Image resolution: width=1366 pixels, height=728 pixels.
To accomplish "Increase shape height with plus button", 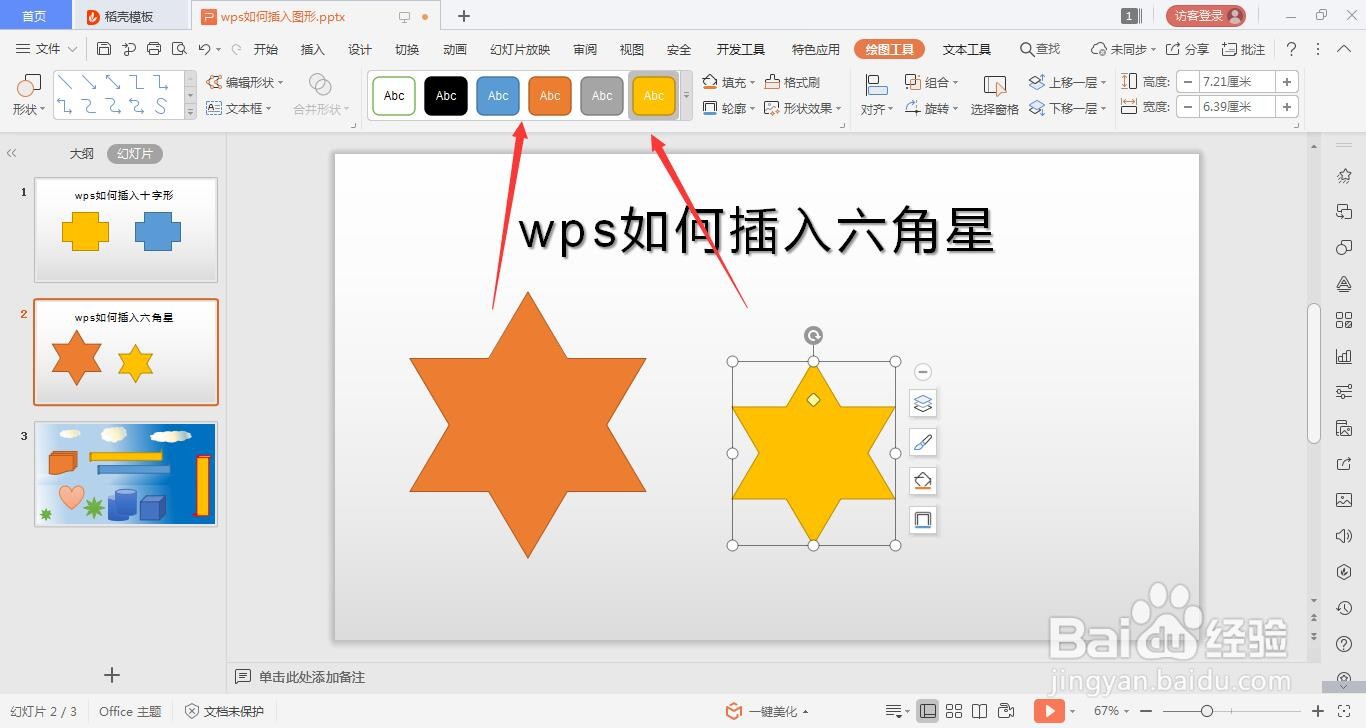I will pos(1287,82).
